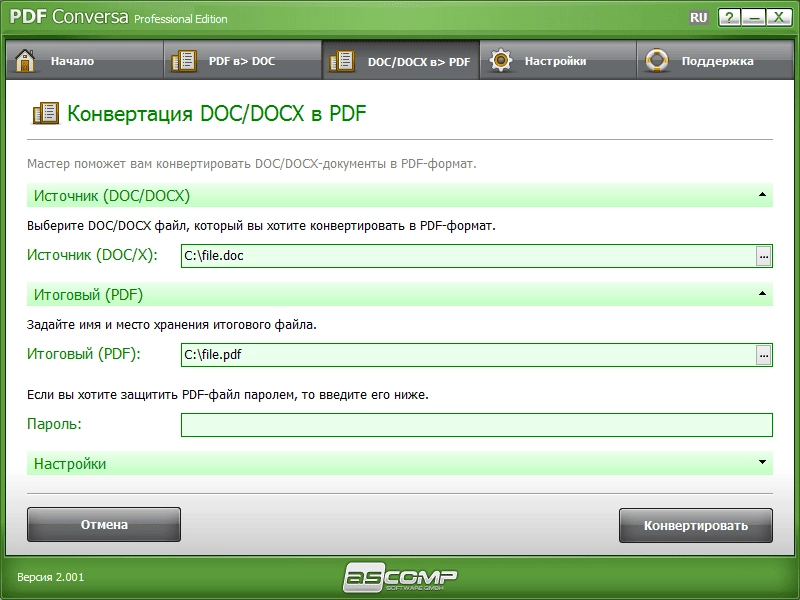Image resolution: width=800 pixels, height=600 pixels.
Task: Click the ASCOMP logo in footer
Action: pyautogui.click(x=399, y=577)
